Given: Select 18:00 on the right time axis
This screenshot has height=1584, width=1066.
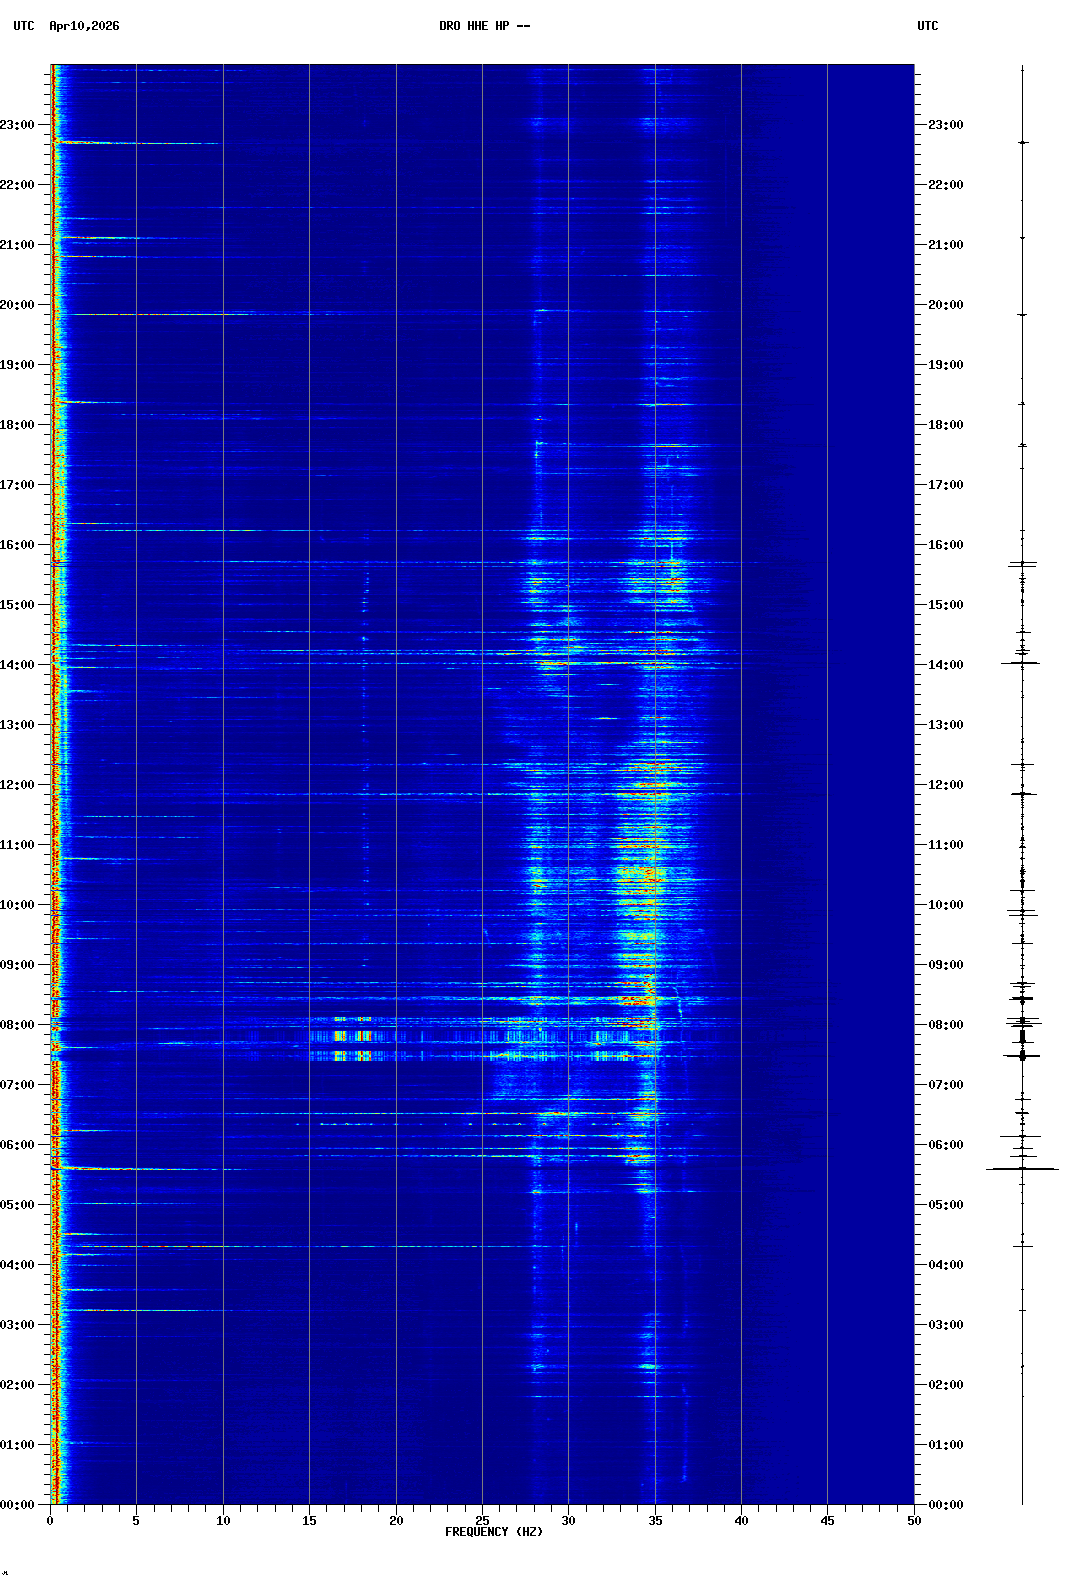Looking at the screenshot, I should [945, 425].
